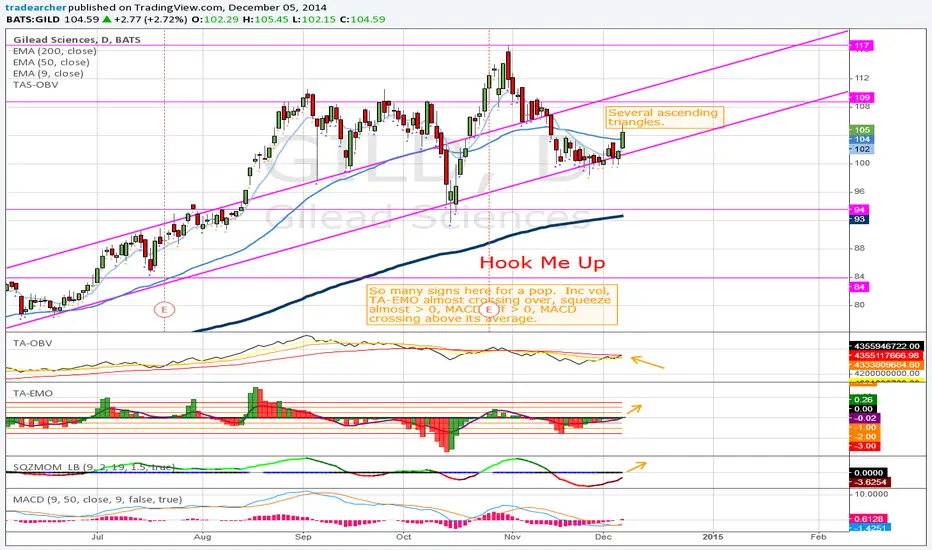Click the SQZMOM_LB indicator pane title
Viewport: 932px width, 550px height.
[x=94, y=467]
